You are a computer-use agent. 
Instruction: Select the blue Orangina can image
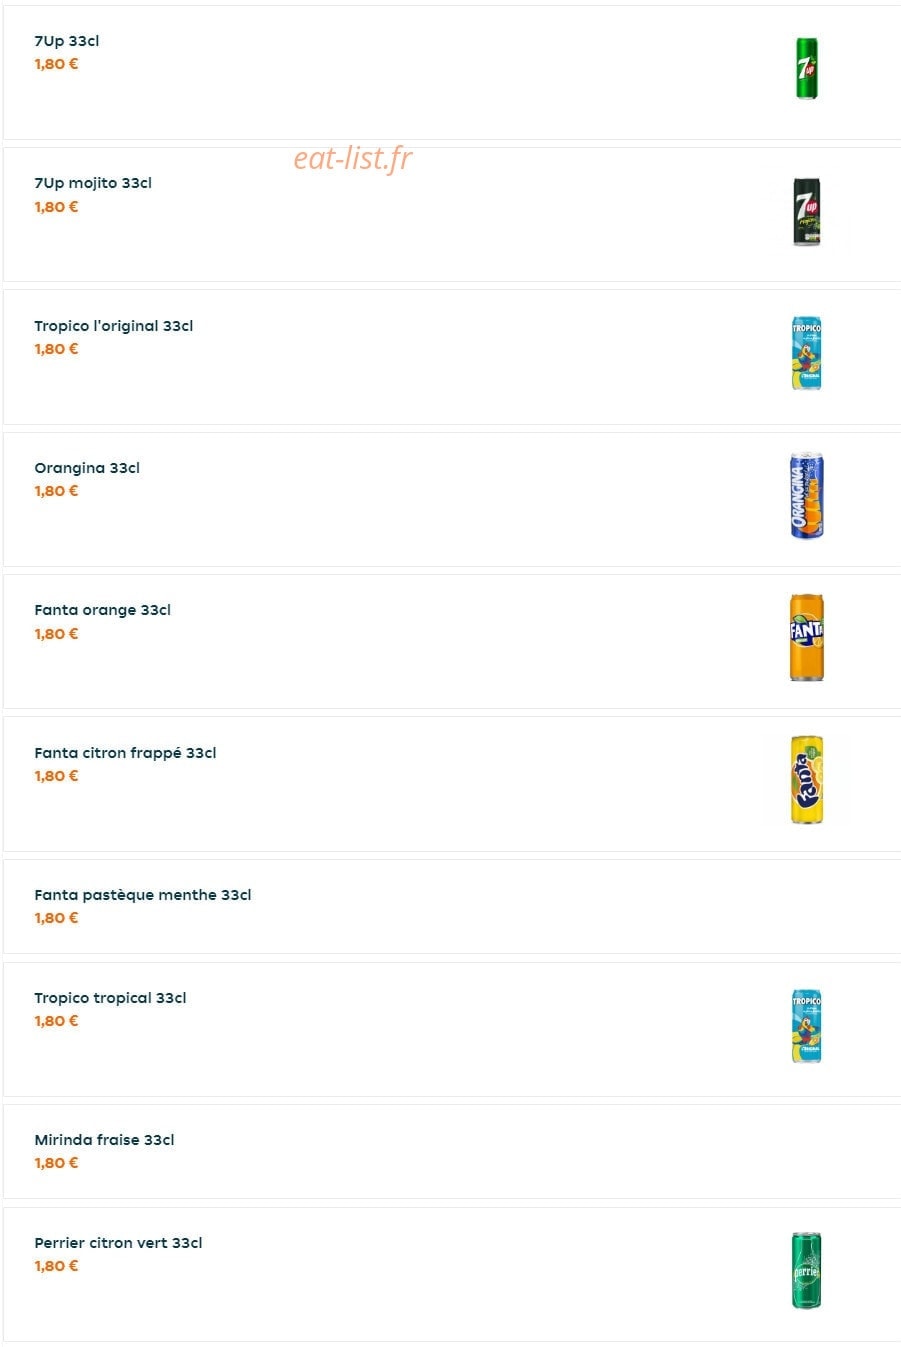click(x=806, y=496)
